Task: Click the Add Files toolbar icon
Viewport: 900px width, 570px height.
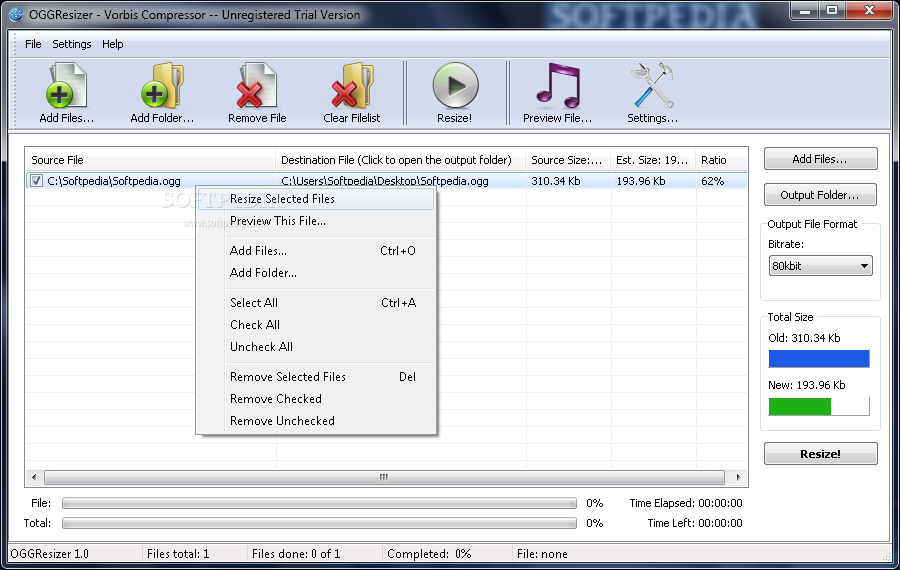Action: pyautogui.click(x=66, y=86)
